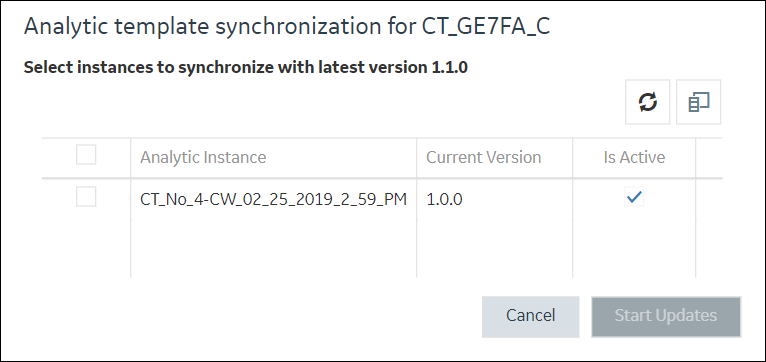Sort by Current Version column header
Viewport: 766px width, 362px height.
click(x=484, y=157)
